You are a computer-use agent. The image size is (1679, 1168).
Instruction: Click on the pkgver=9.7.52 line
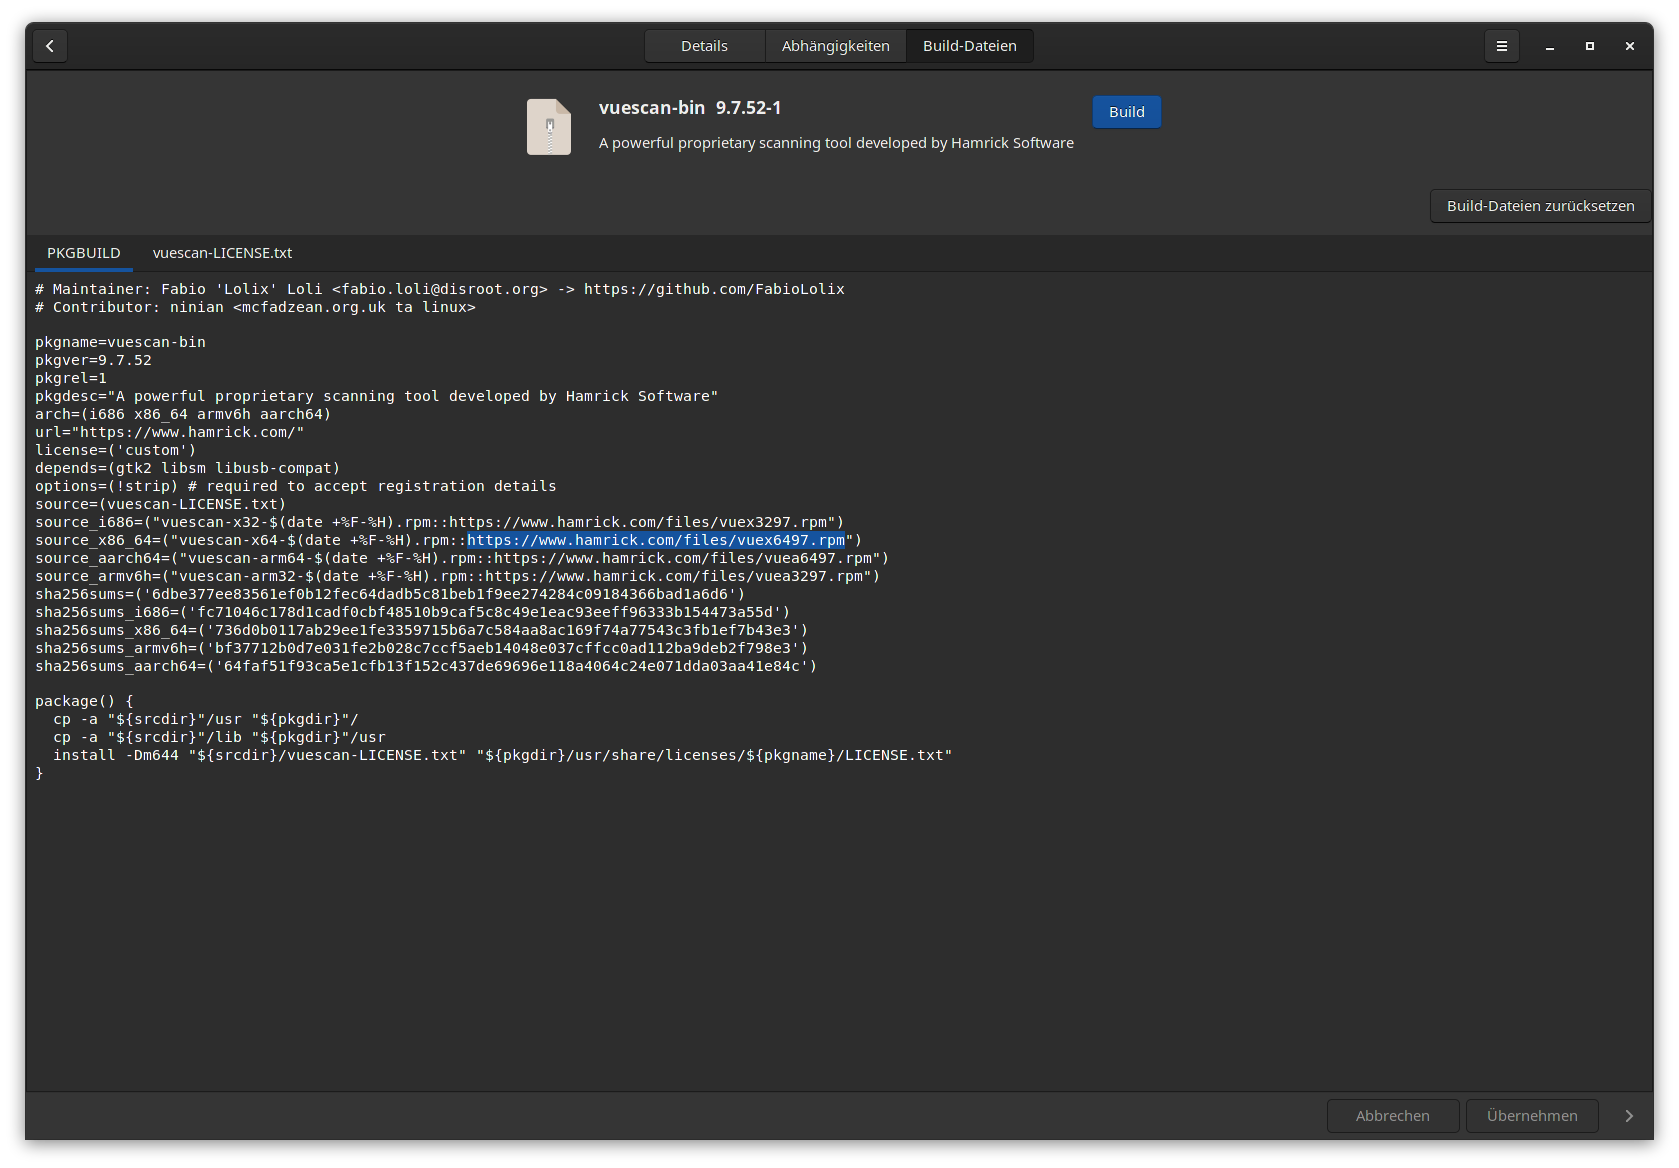click(93, 360)
